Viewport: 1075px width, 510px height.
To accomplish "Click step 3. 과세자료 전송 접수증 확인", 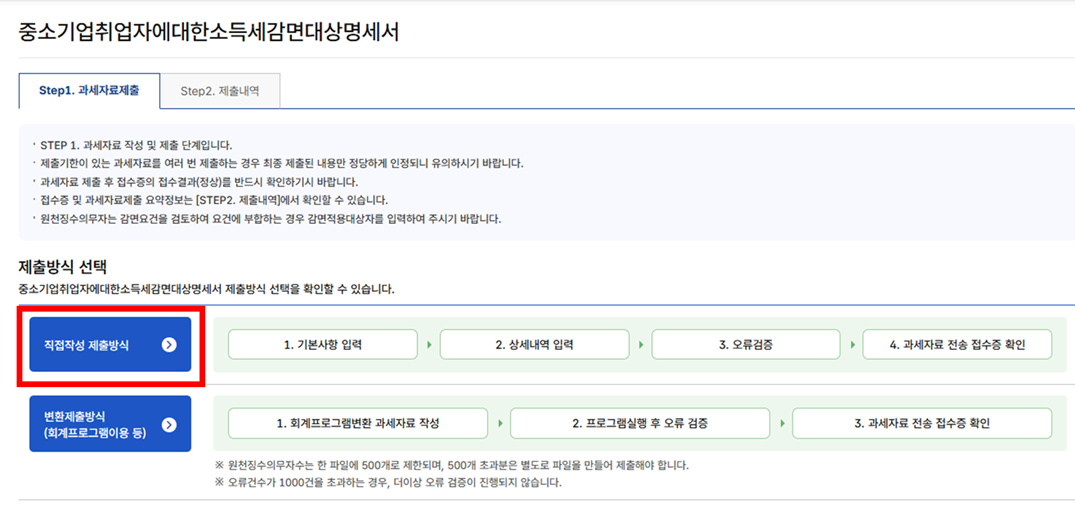I will (x=922, y=424).
